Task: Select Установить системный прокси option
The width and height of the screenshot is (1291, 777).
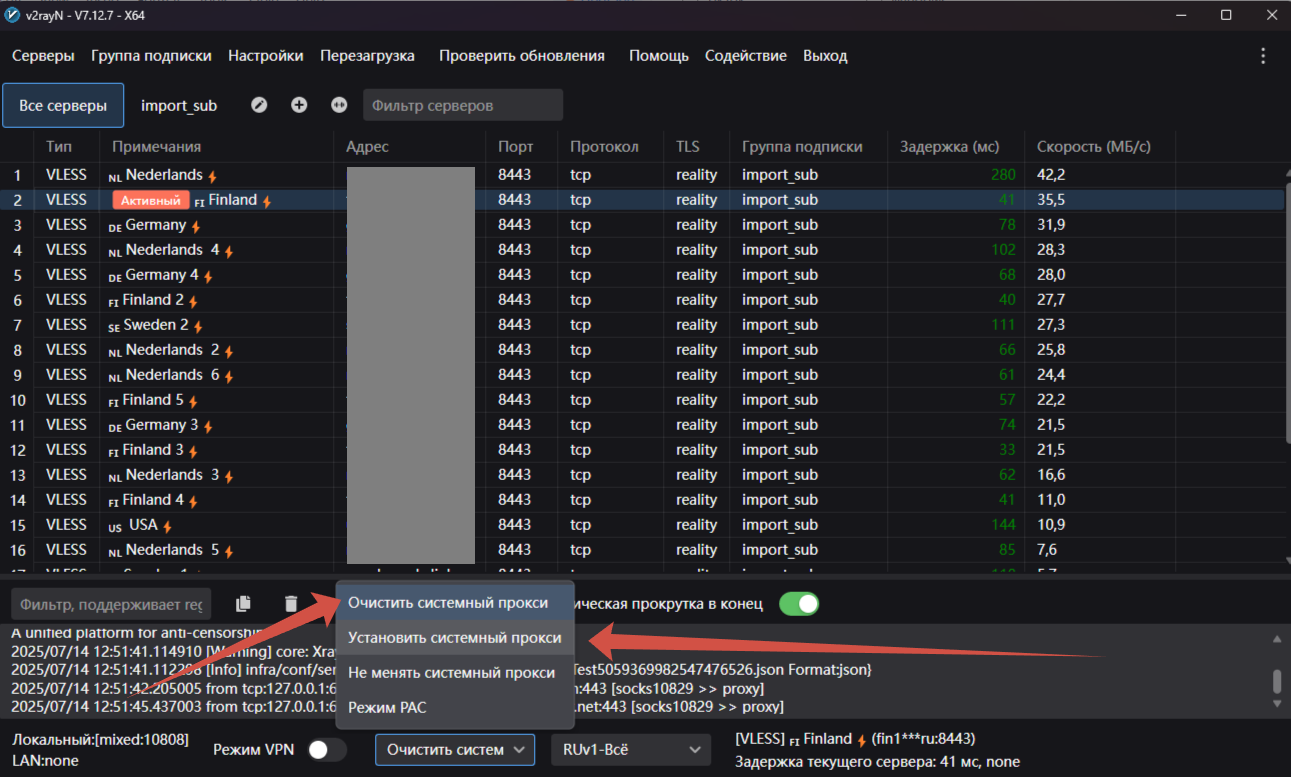Action: tap(455, 637)
